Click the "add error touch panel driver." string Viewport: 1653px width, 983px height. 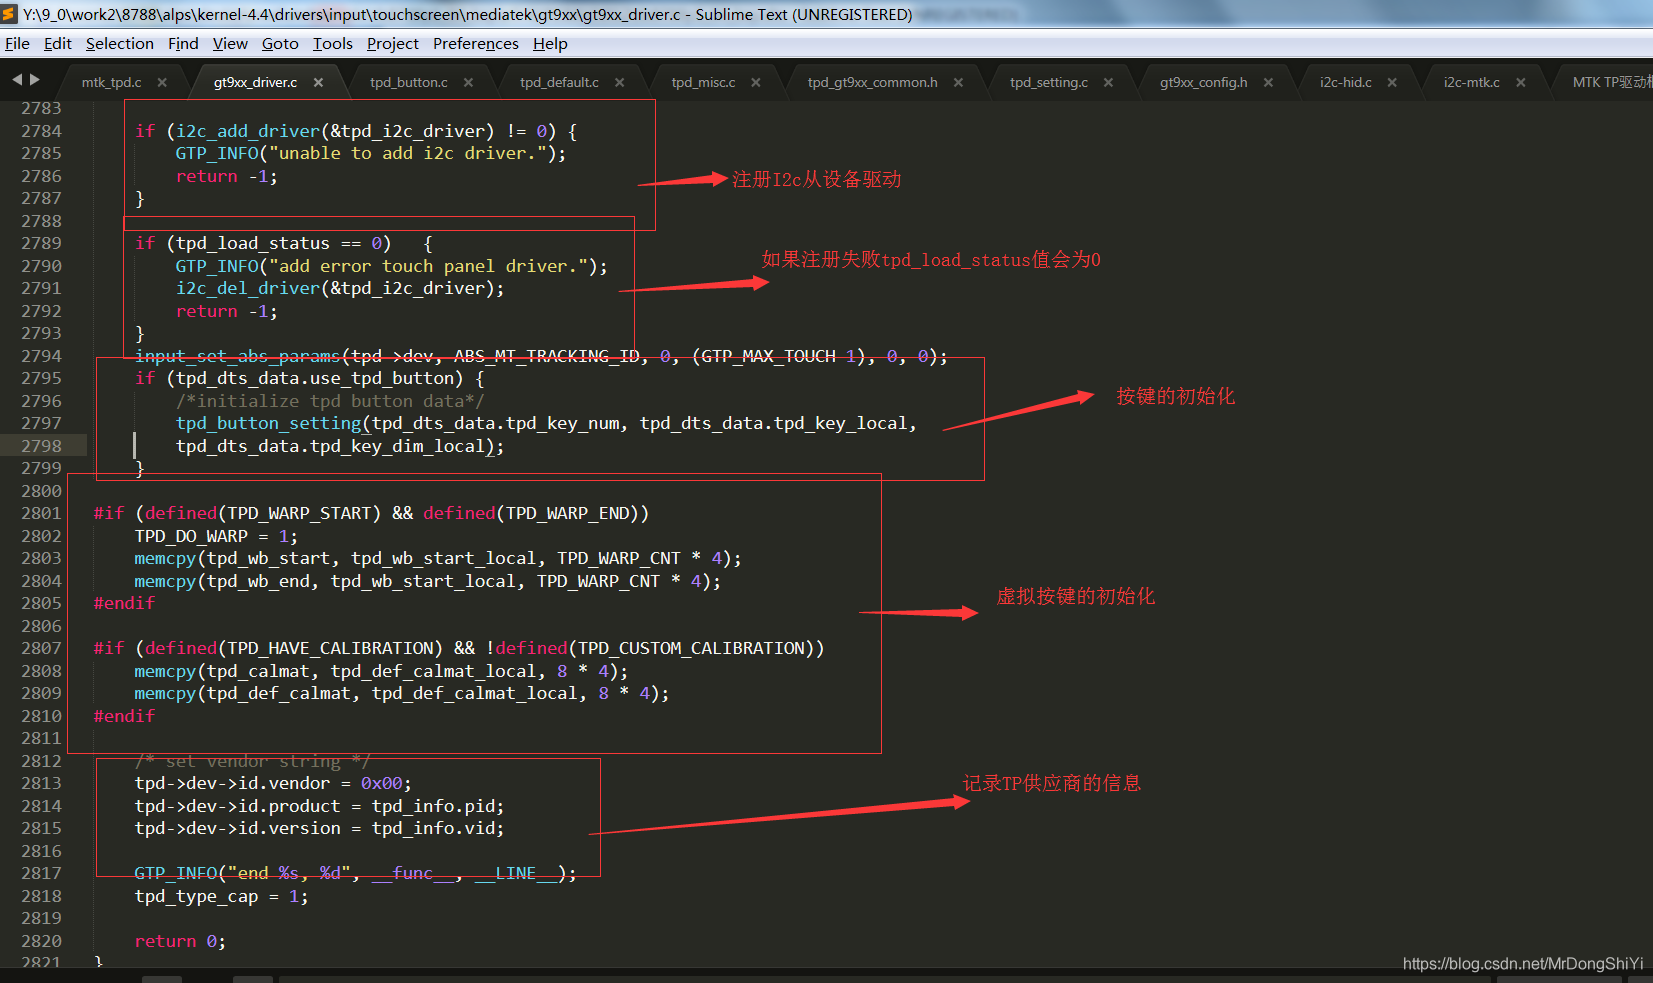(x=428, y=266)
